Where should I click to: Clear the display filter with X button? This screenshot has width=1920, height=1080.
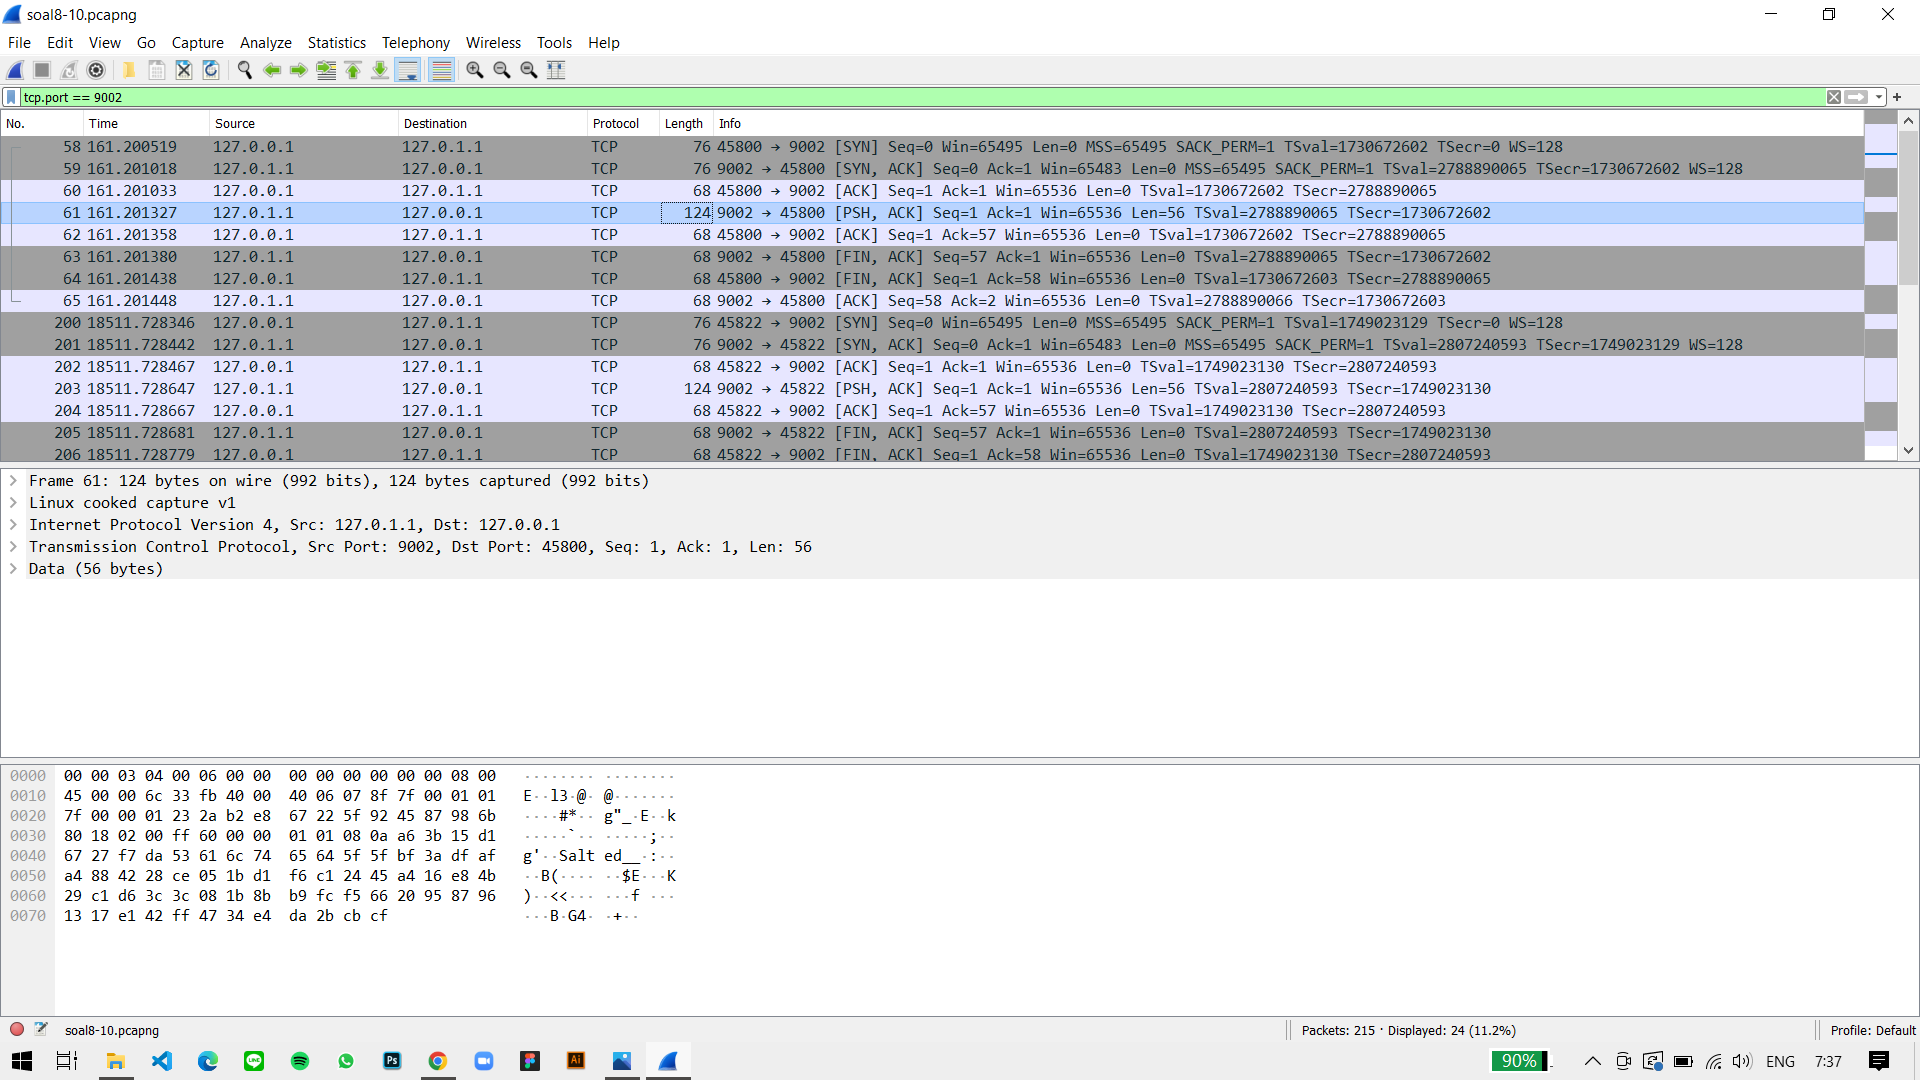[1833, 97]
